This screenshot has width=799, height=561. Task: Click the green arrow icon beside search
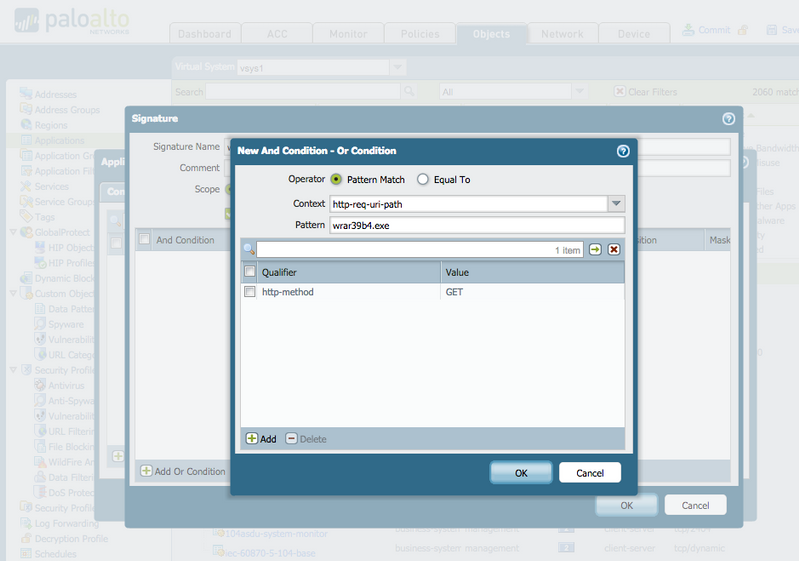tap(595, 250)
